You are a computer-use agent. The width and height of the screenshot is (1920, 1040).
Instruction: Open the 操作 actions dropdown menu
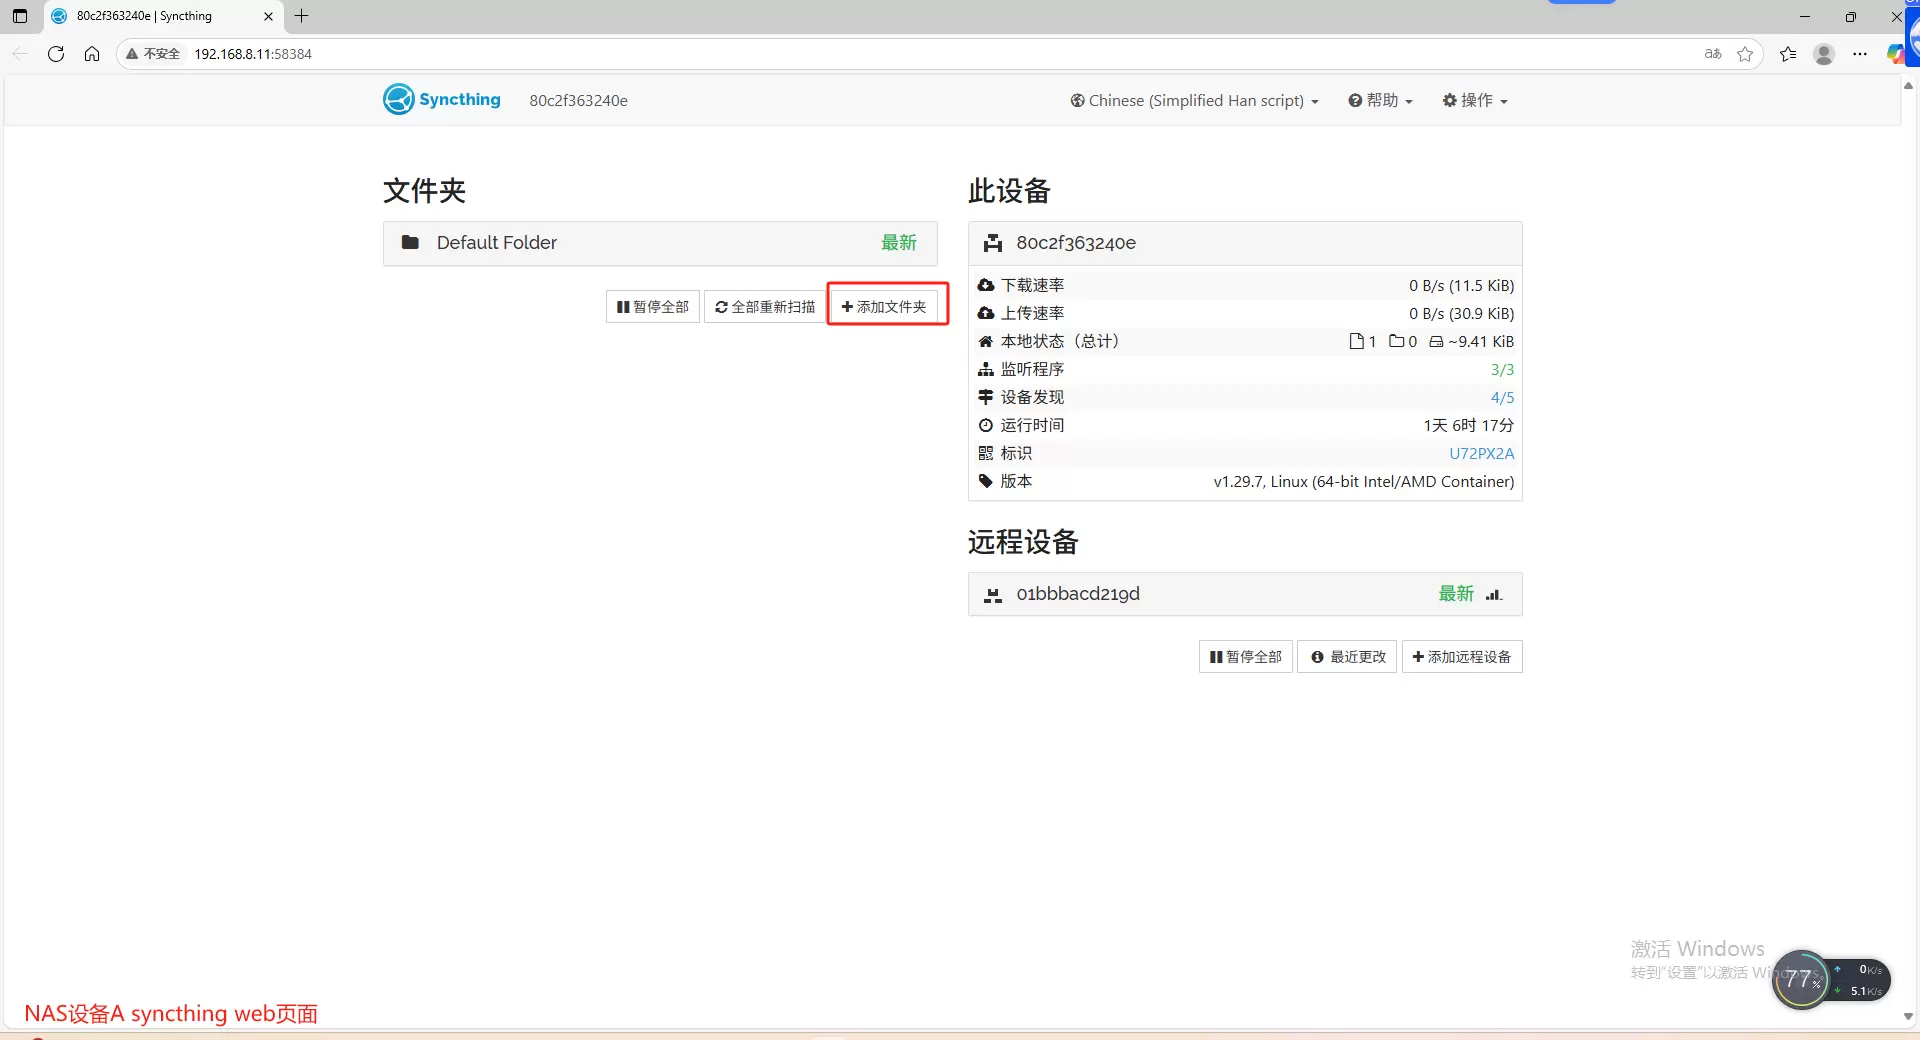tap(1475, 101)
